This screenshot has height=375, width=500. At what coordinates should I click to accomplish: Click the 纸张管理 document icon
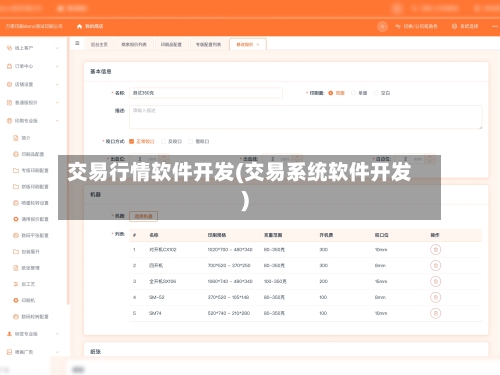coord(16,268)
